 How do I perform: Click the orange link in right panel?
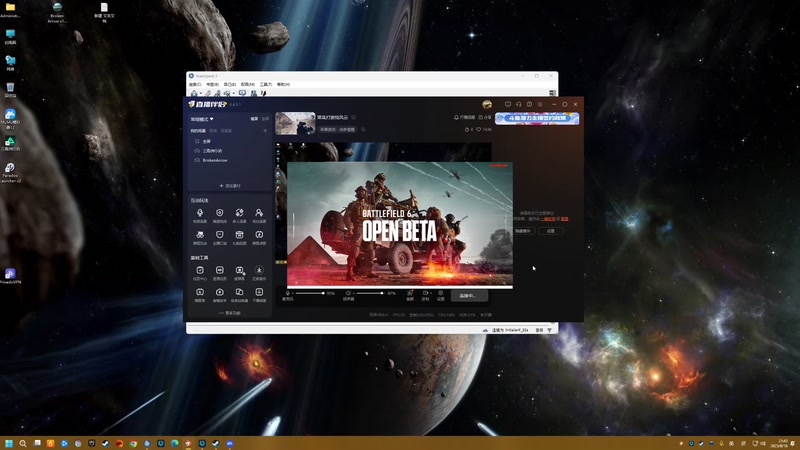click(x=548, y=219)
